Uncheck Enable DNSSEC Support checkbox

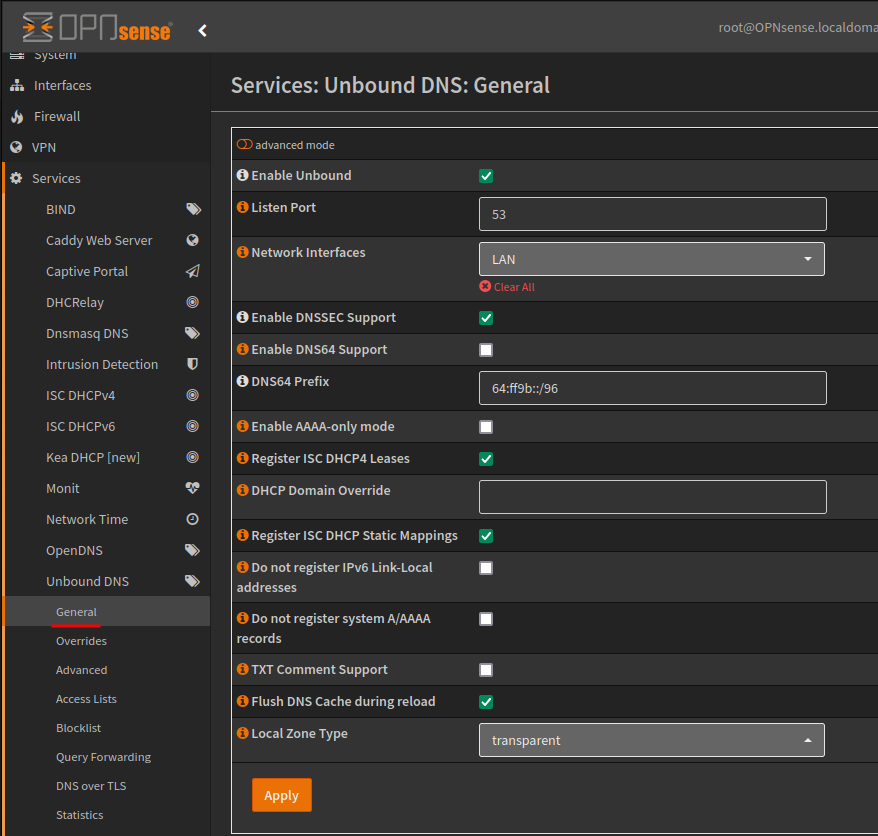pos(486,319)
